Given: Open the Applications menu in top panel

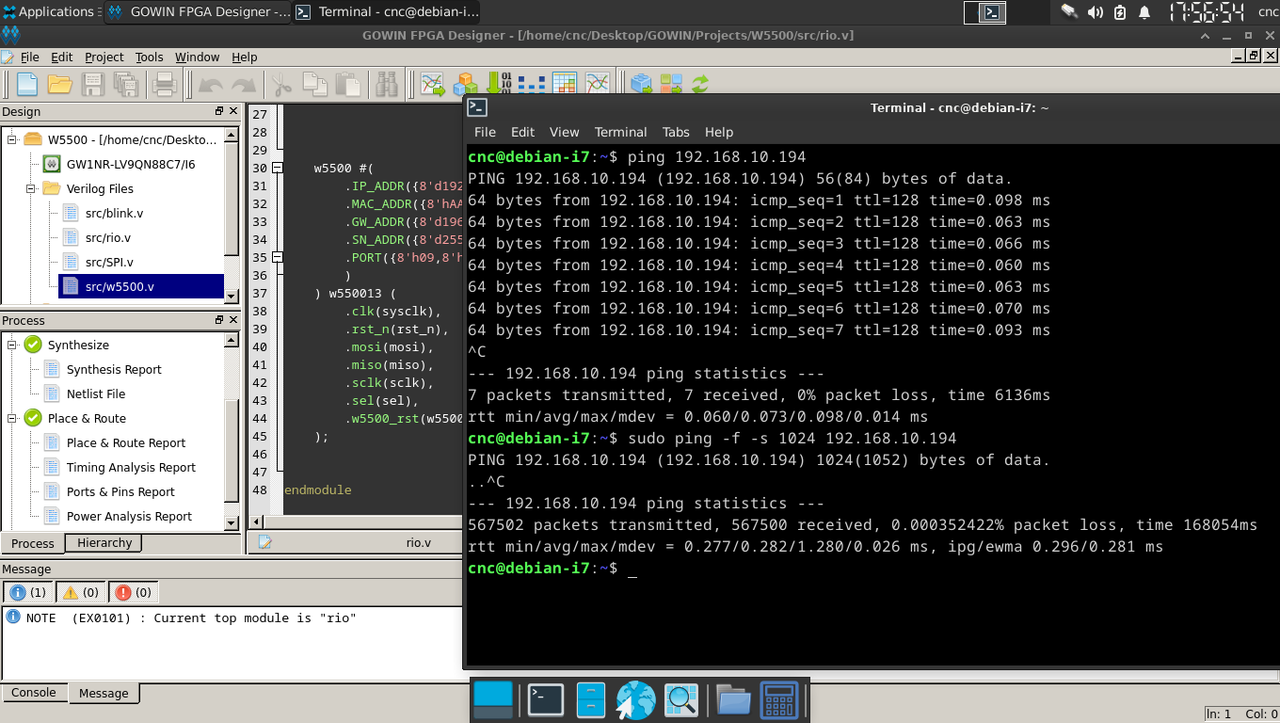Looking at the screenshot, I should (49, 12).
